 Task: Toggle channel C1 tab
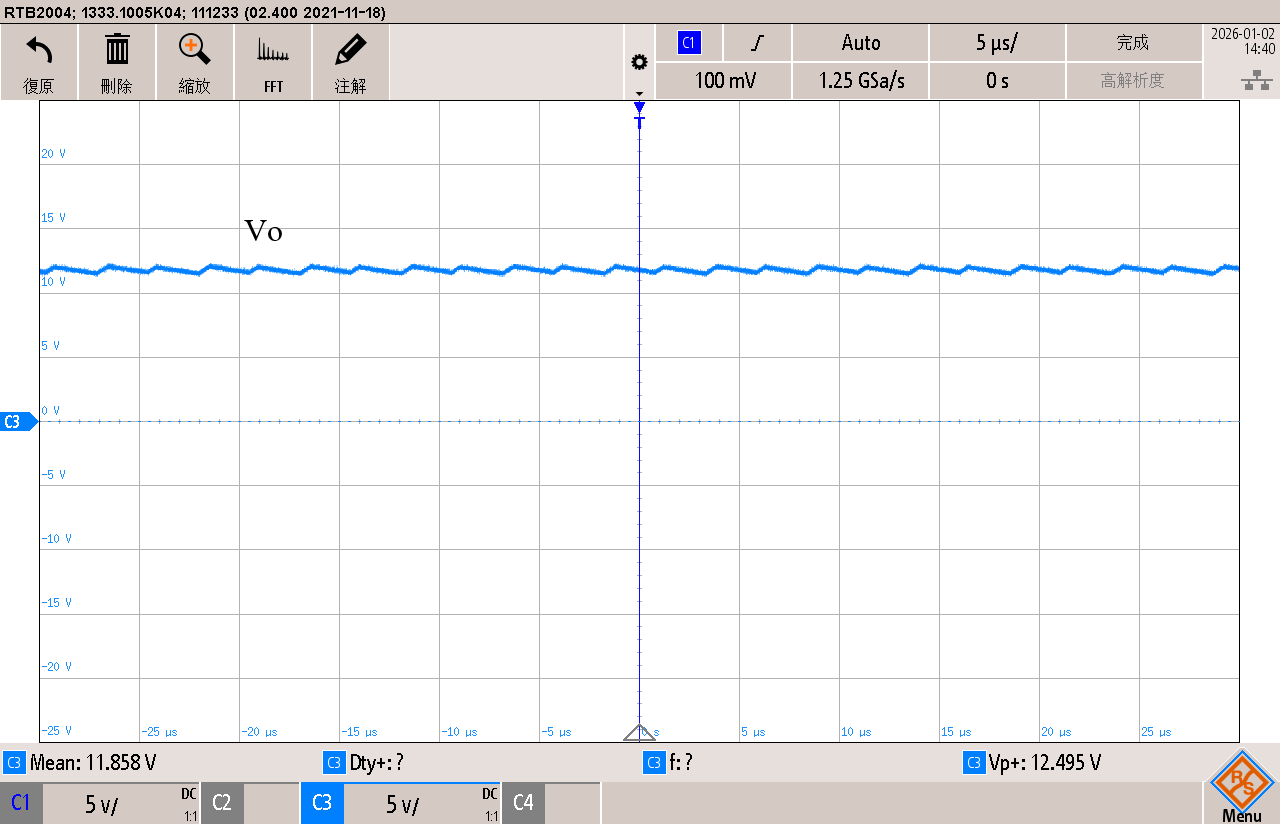pyautogui.click(x=21, y=803)
